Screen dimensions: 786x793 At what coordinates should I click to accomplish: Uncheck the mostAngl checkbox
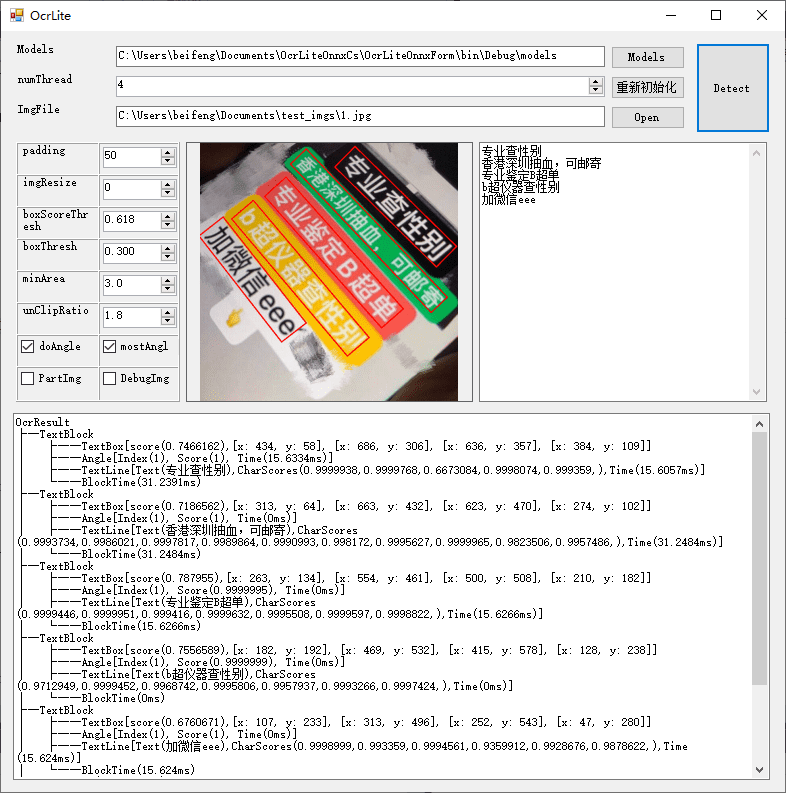(x=109, y=346)
